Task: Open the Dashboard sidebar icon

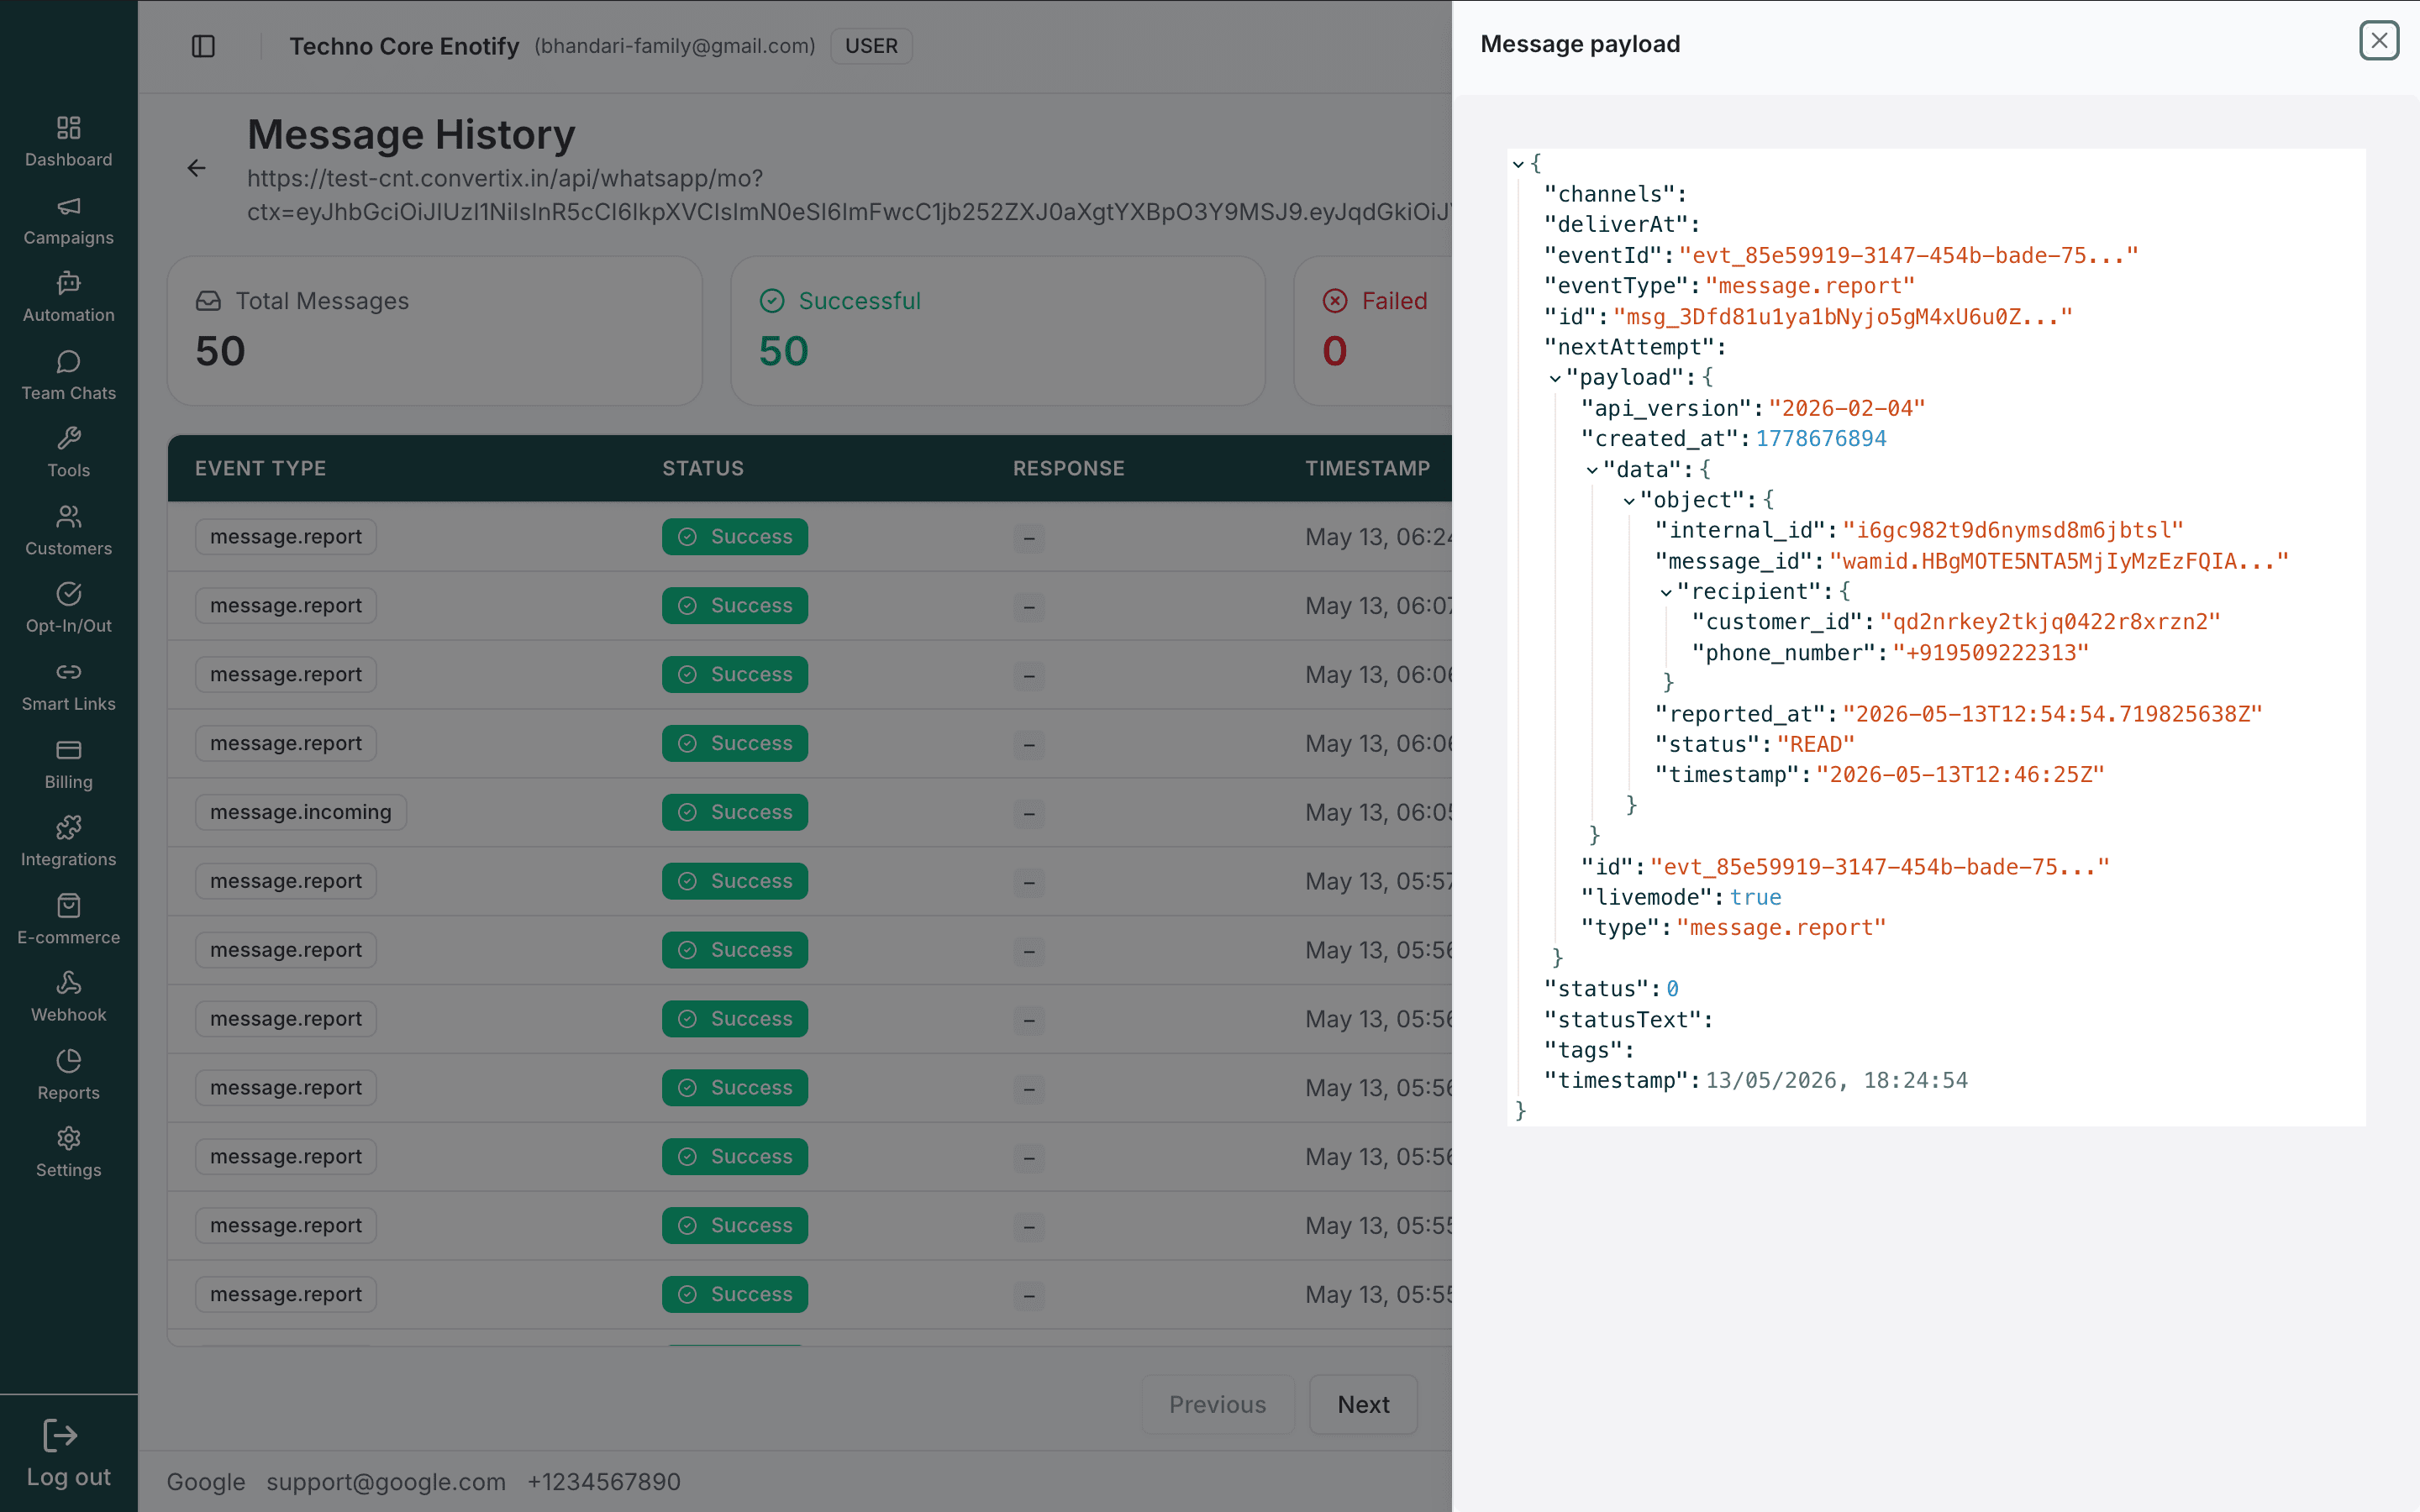Action: point(68,127)
